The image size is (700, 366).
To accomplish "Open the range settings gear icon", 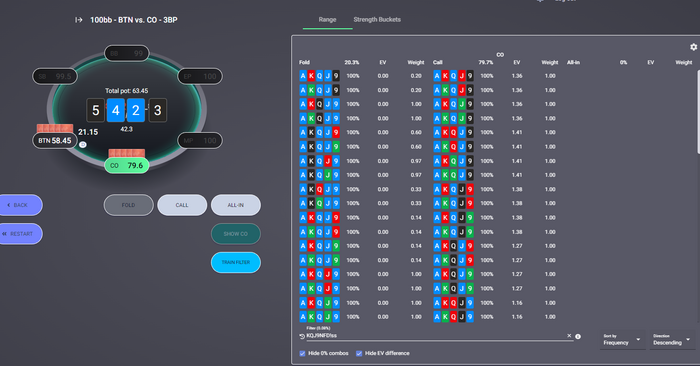I will pos(693,47).
